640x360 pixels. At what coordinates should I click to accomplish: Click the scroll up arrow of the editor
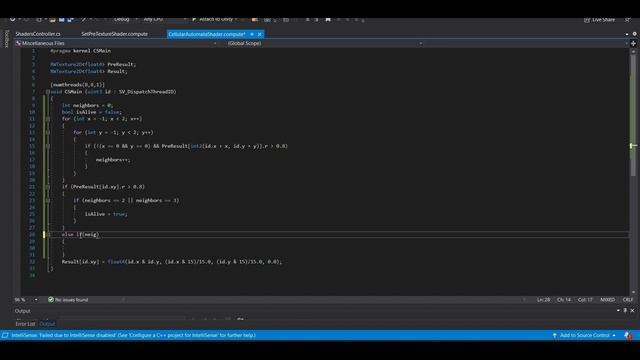[633, 51]
